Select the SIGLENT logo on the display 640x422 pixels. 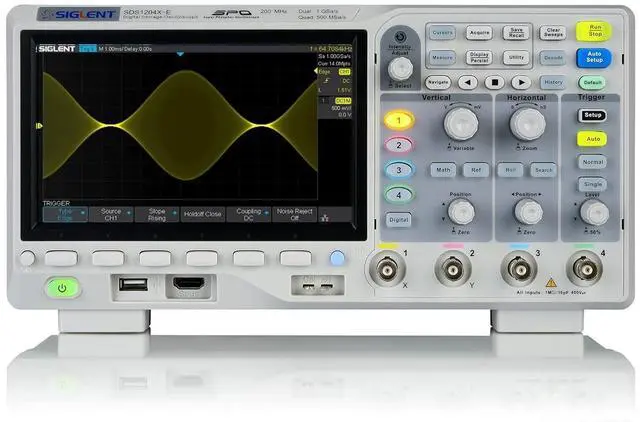57,49
